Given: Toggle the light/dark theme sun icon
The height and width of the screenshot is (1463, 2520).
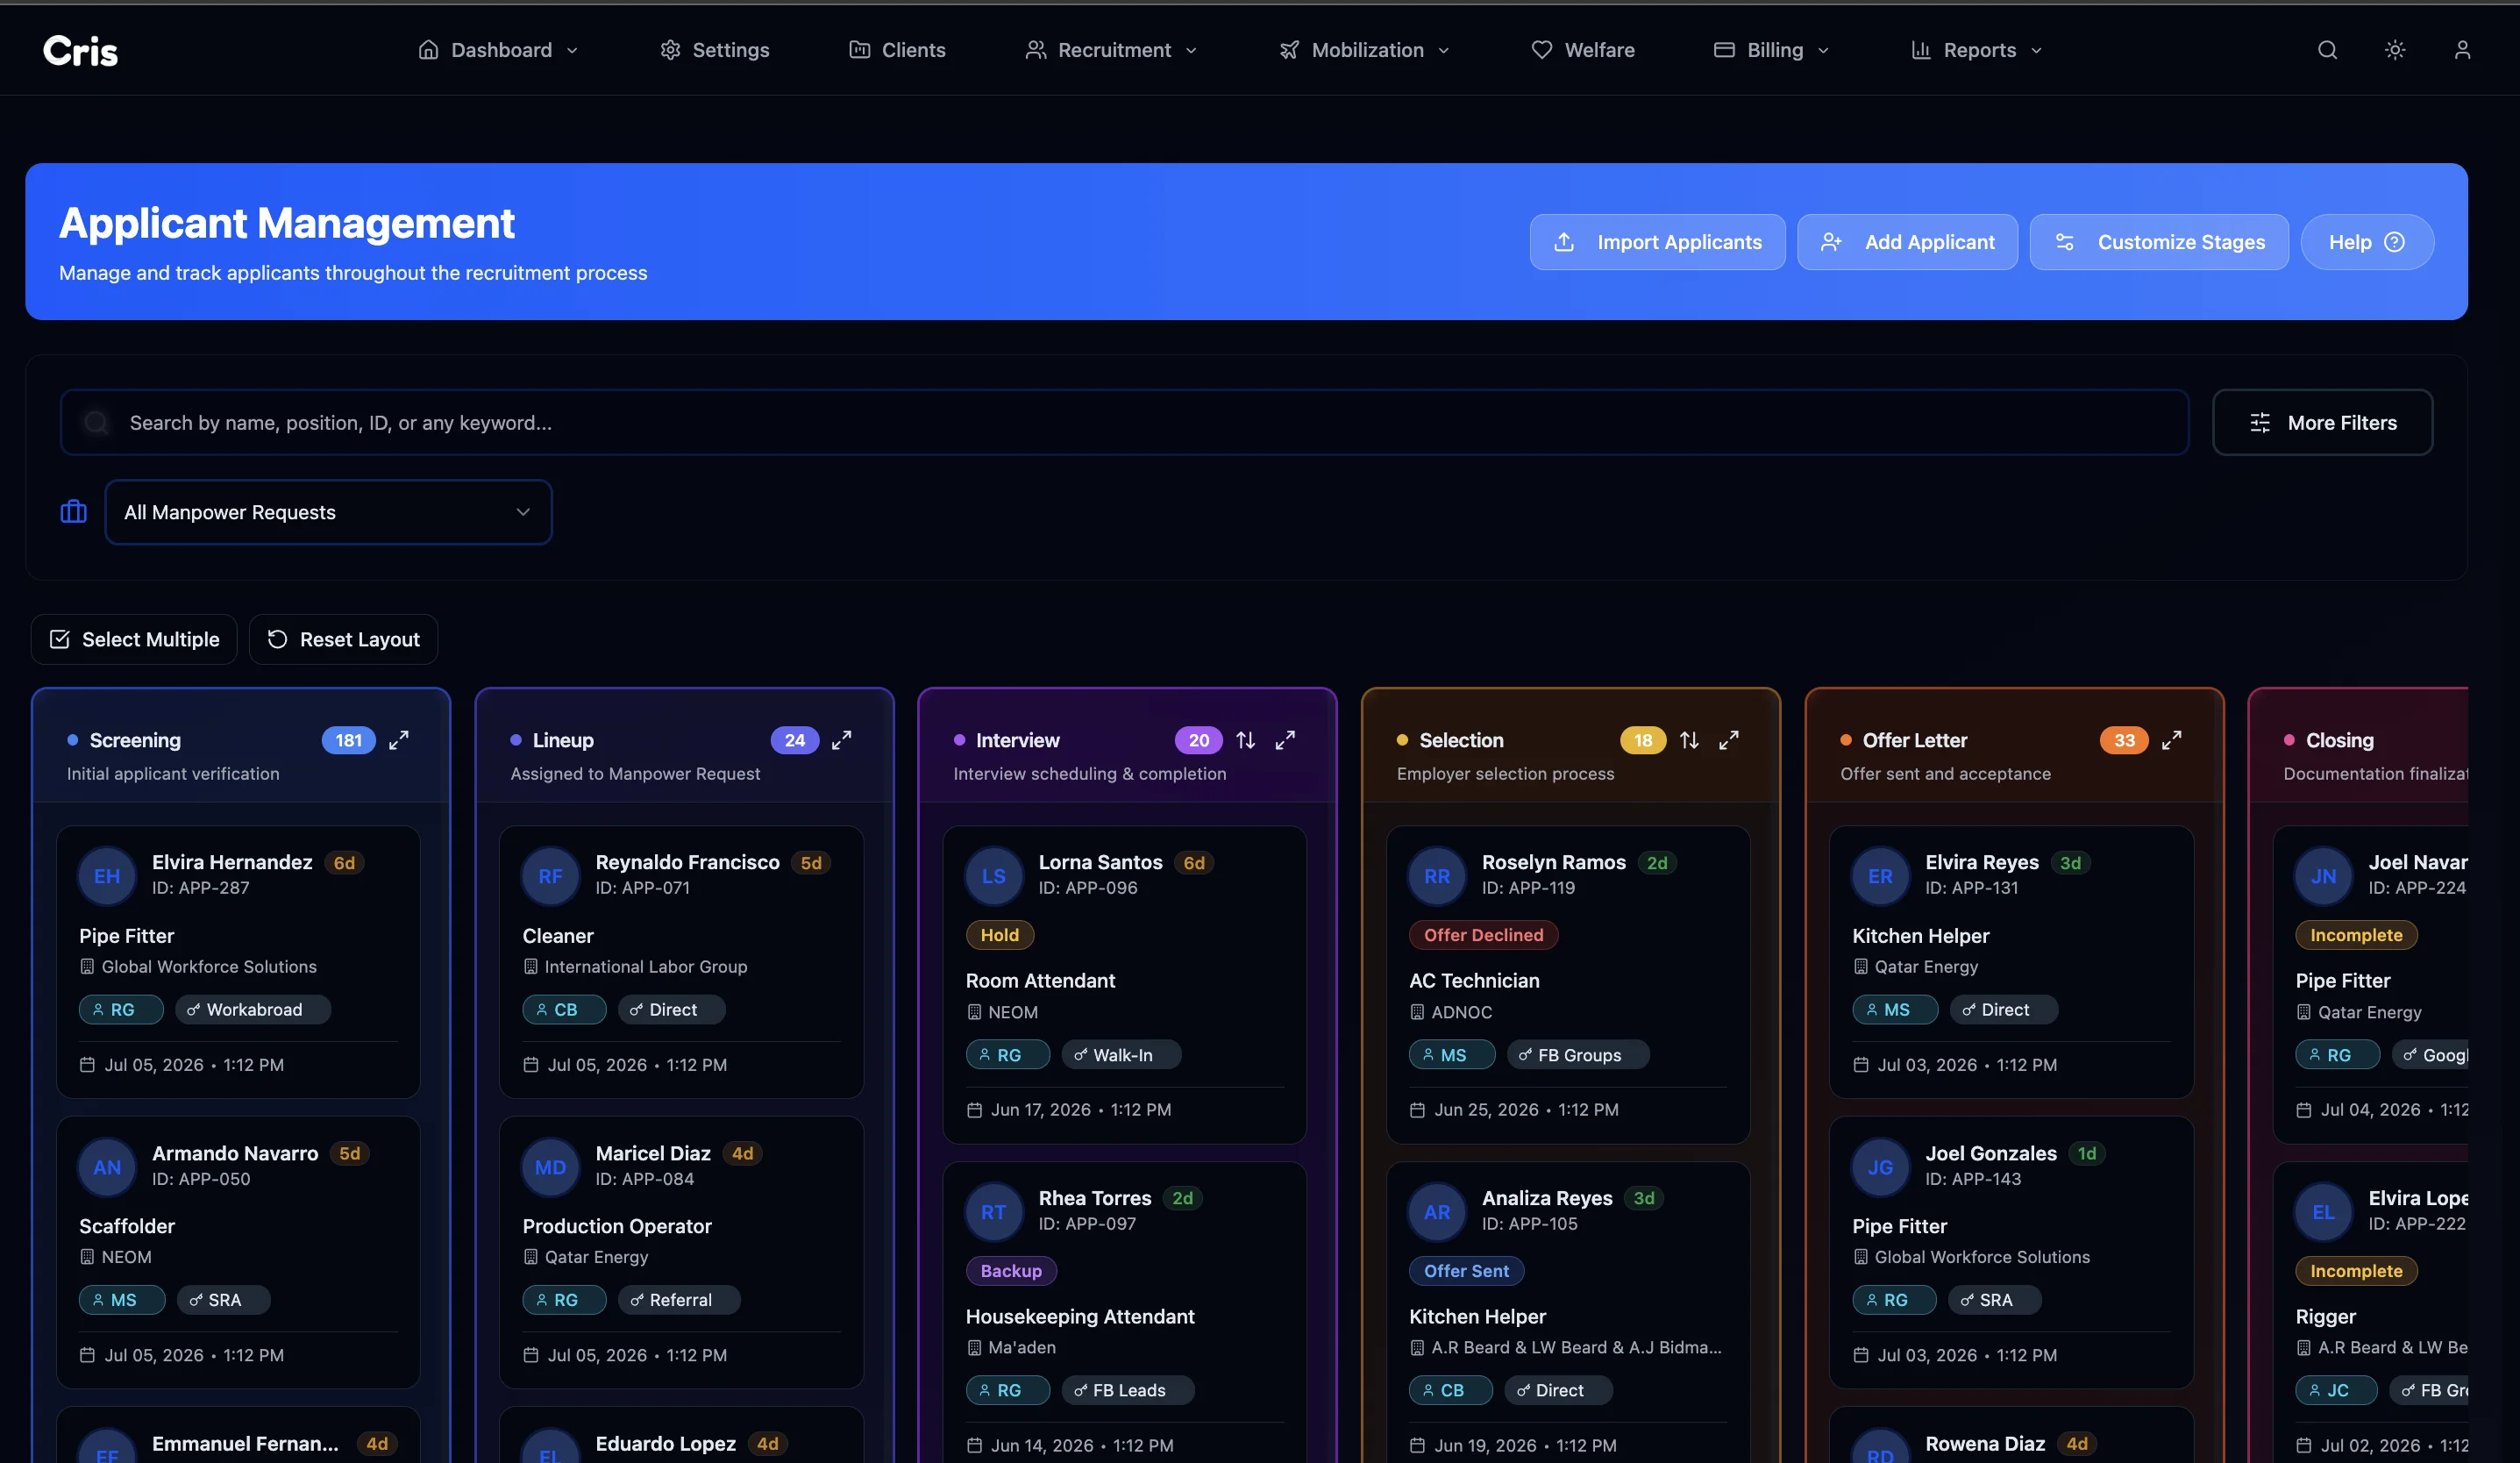Looking at the screenshot, I should point(2394,50).
